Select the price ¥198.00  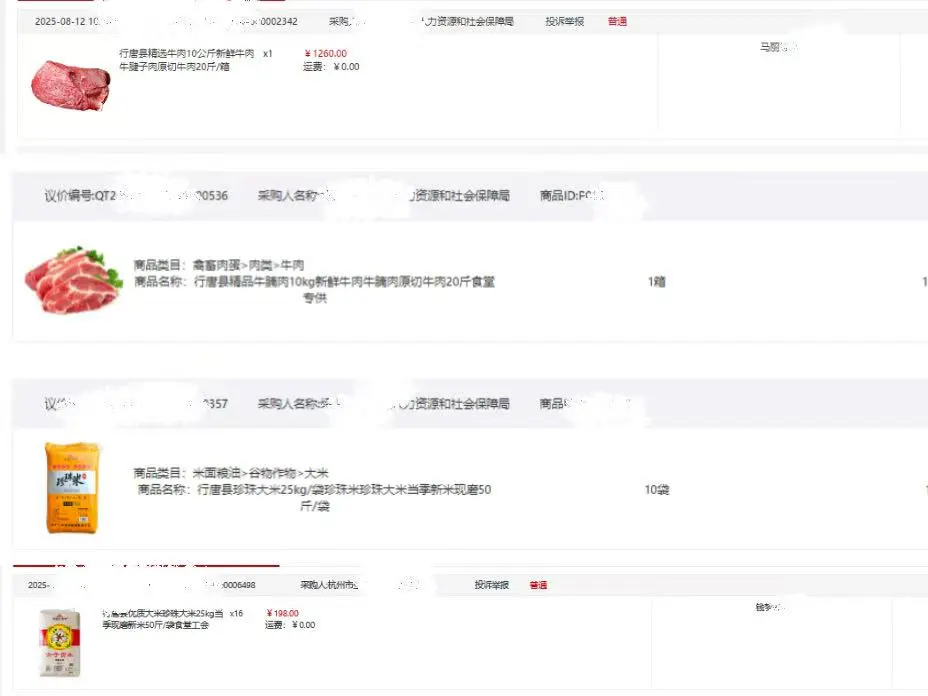[282, 613]
